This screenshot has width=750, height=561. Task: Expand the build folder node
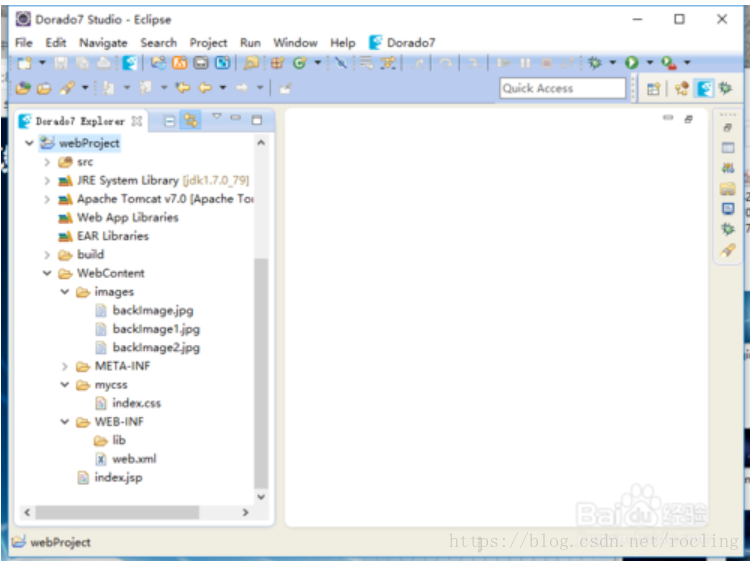point(47,255)
